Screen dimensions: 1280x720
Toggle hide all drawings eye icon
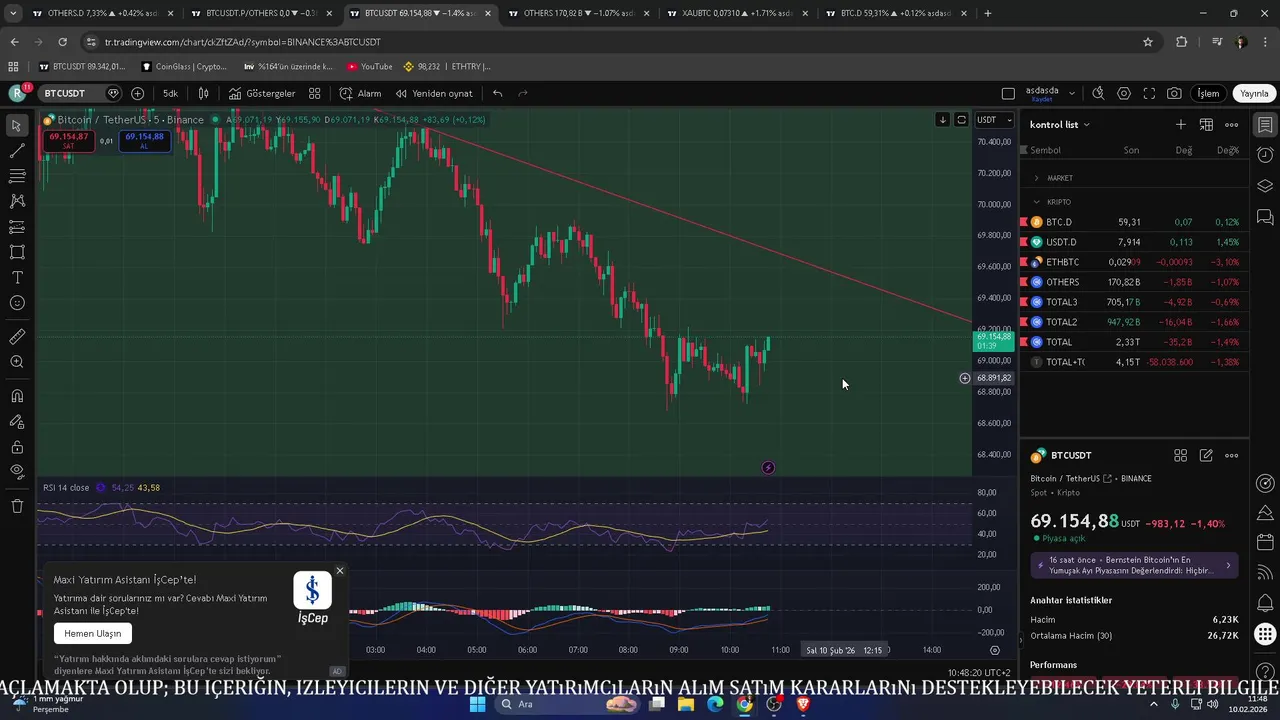click(x=16, y=472)
